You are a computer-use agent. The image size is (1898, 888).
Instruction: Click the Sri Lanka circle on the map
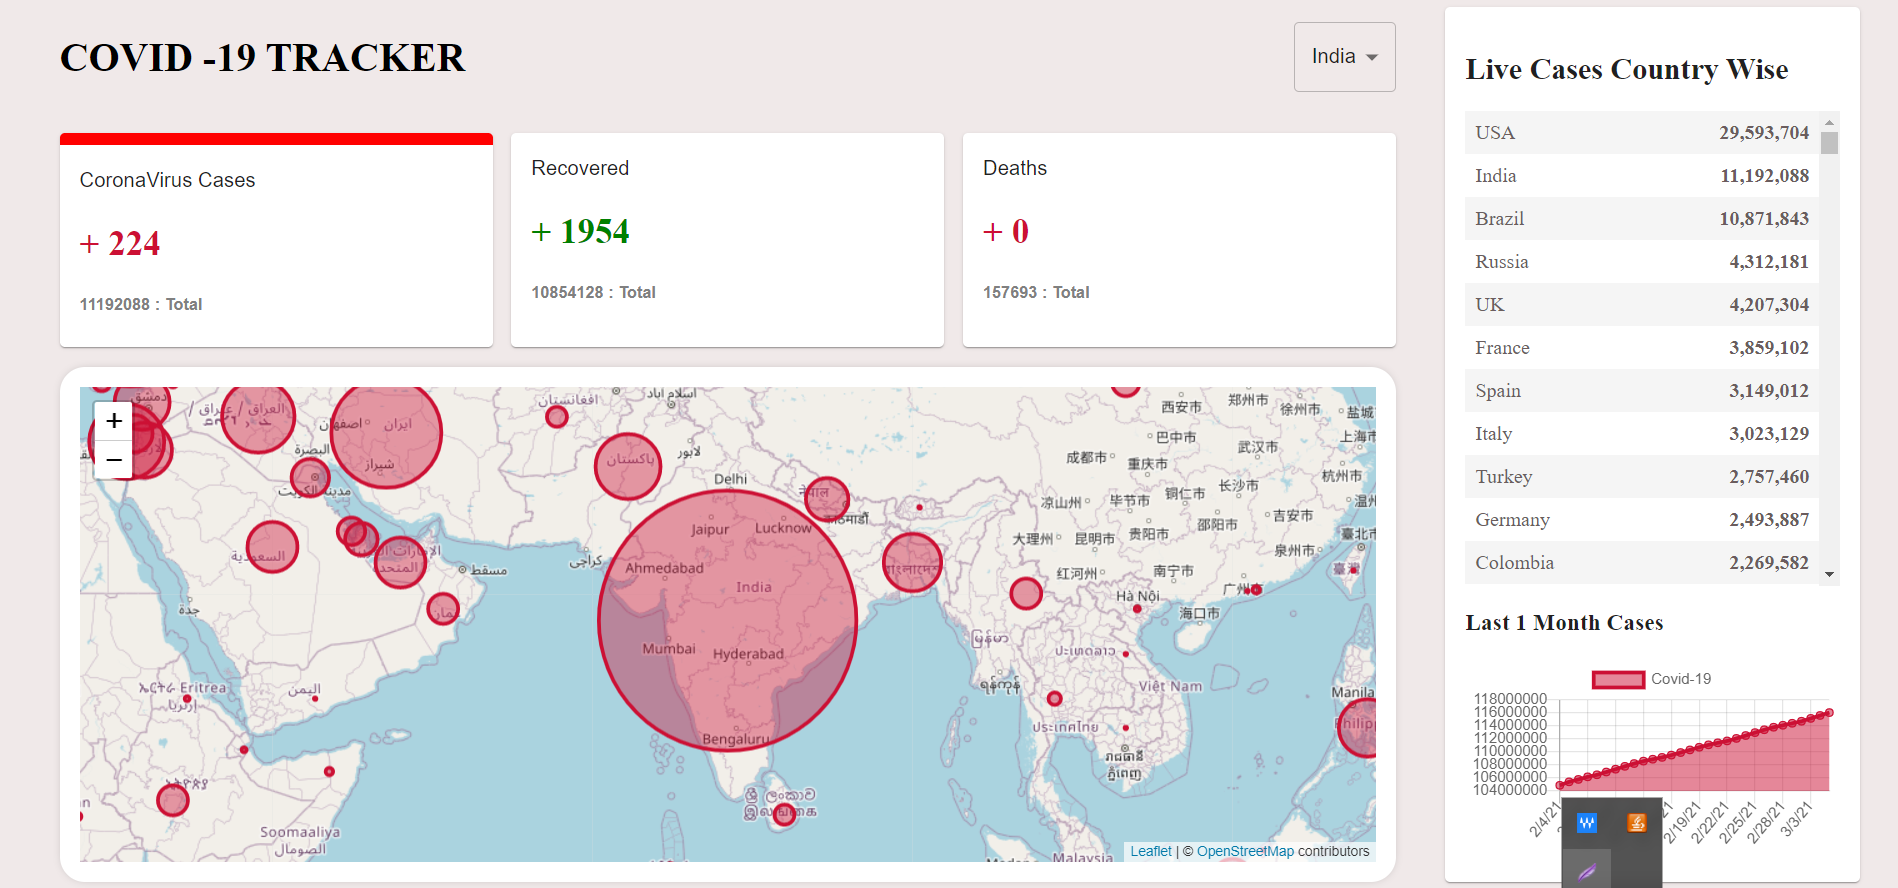click(785, 814)
